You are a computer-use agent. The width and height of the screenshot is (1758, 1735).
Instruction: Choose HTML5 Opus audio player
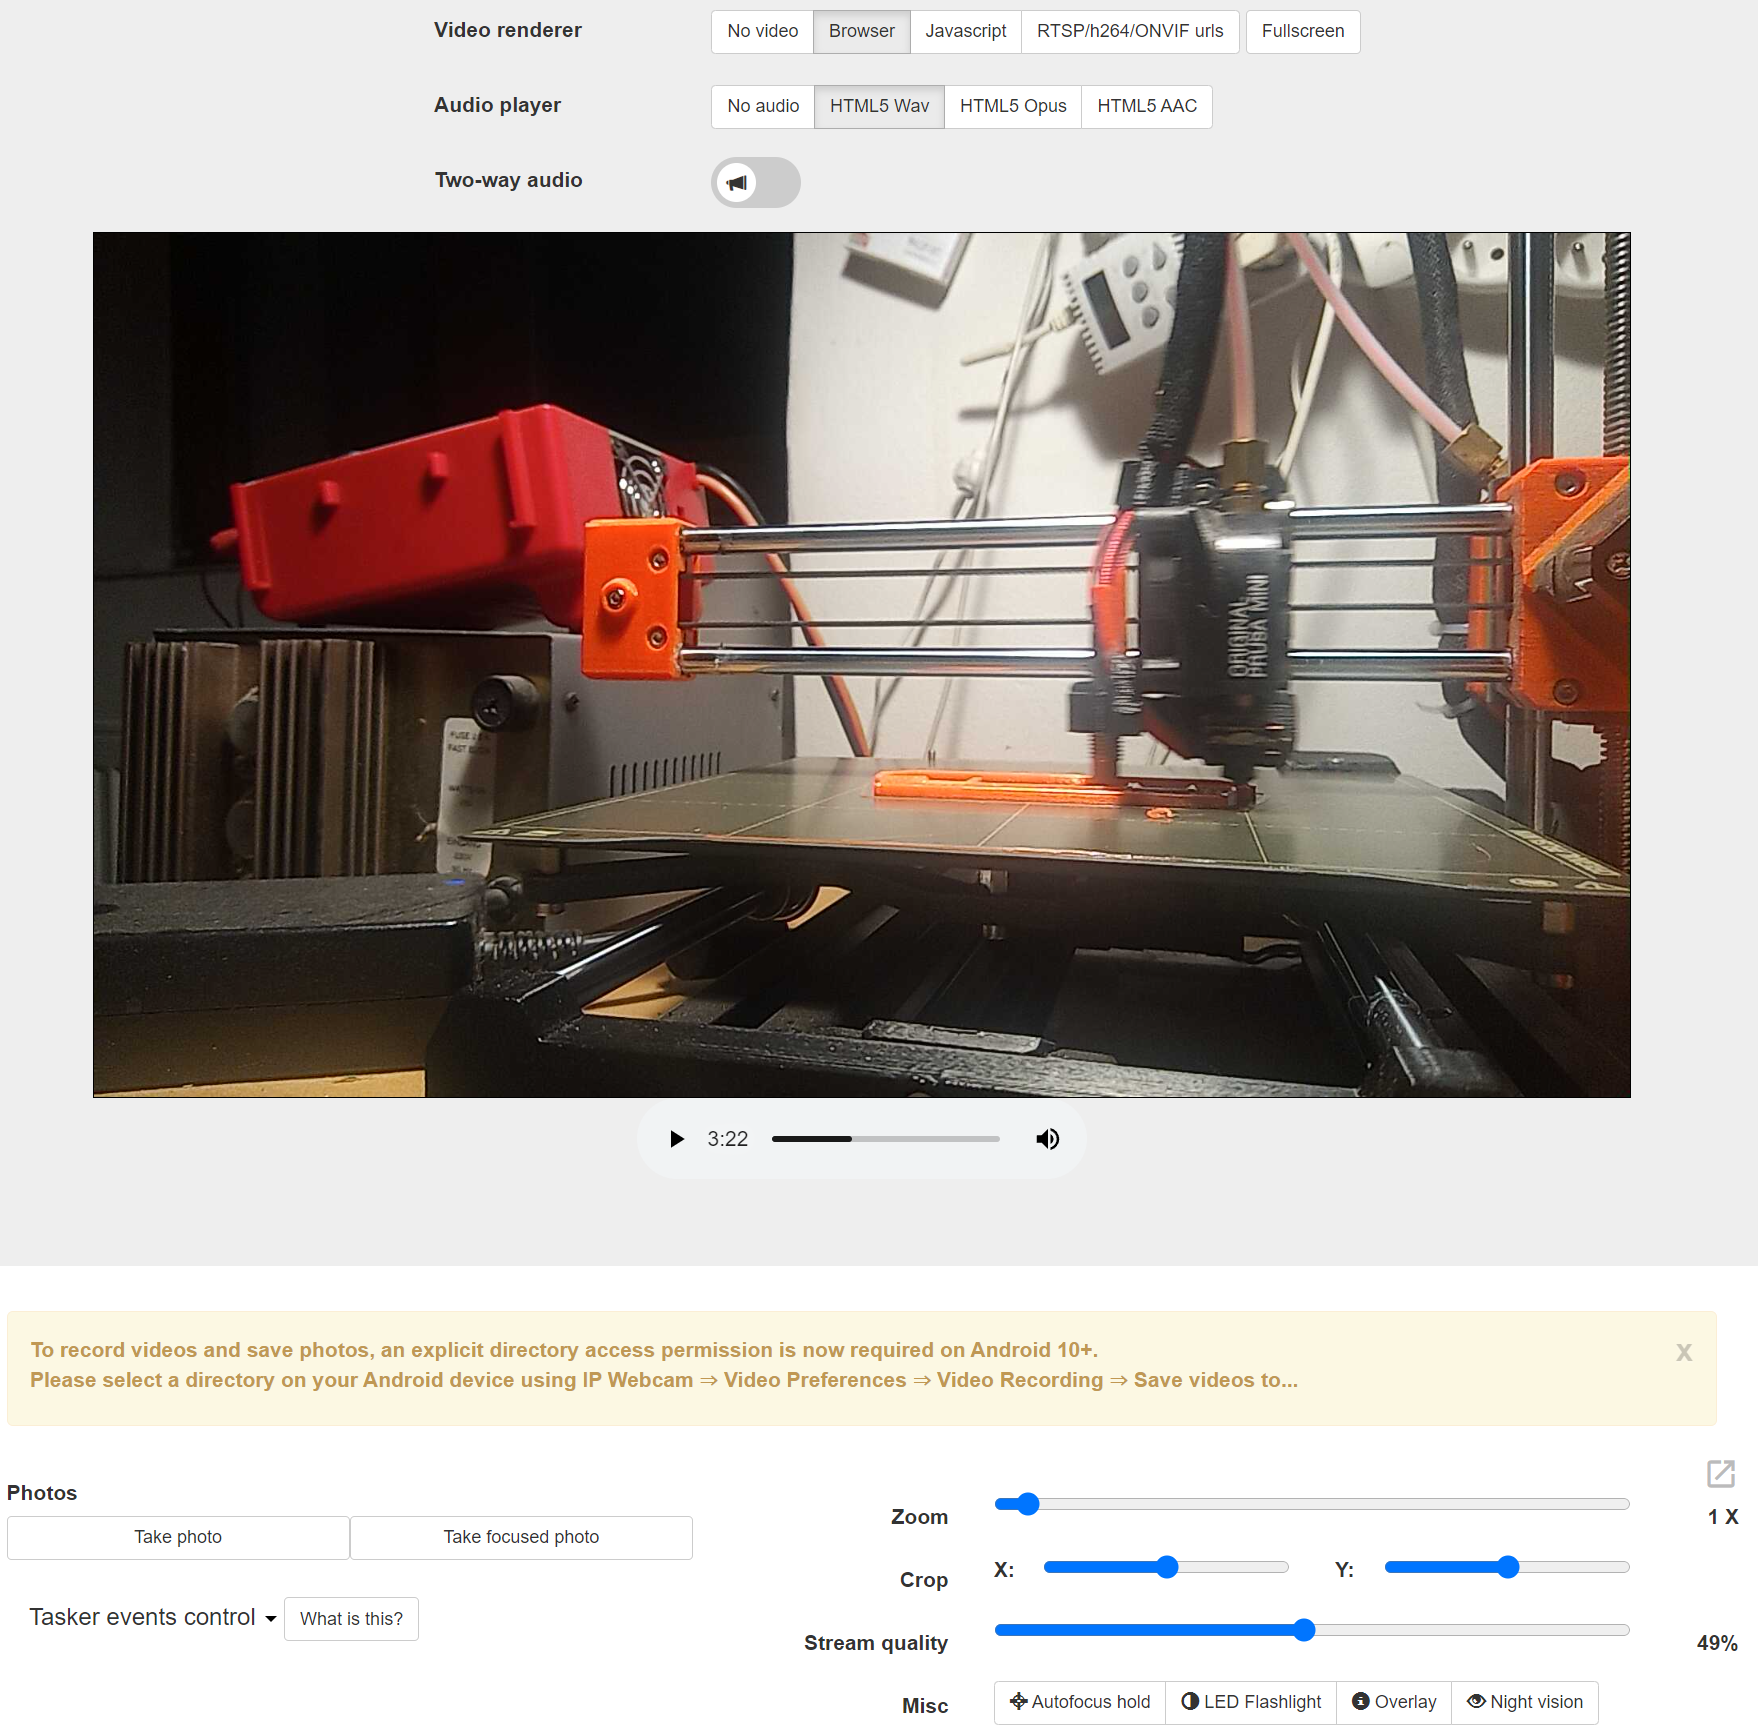(1013, 106)
